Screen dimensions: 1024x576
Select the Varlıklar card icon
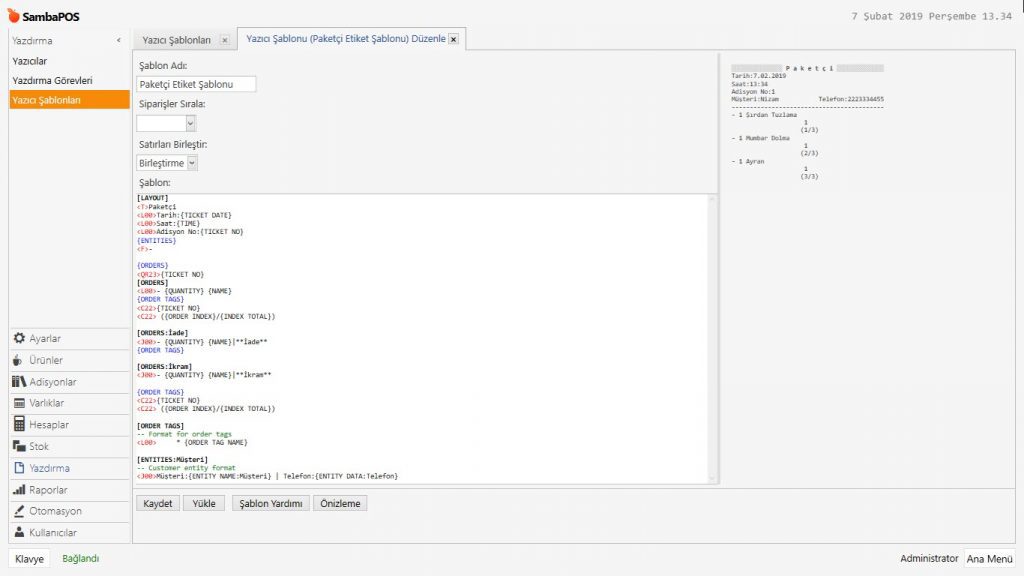click(19, 403)
